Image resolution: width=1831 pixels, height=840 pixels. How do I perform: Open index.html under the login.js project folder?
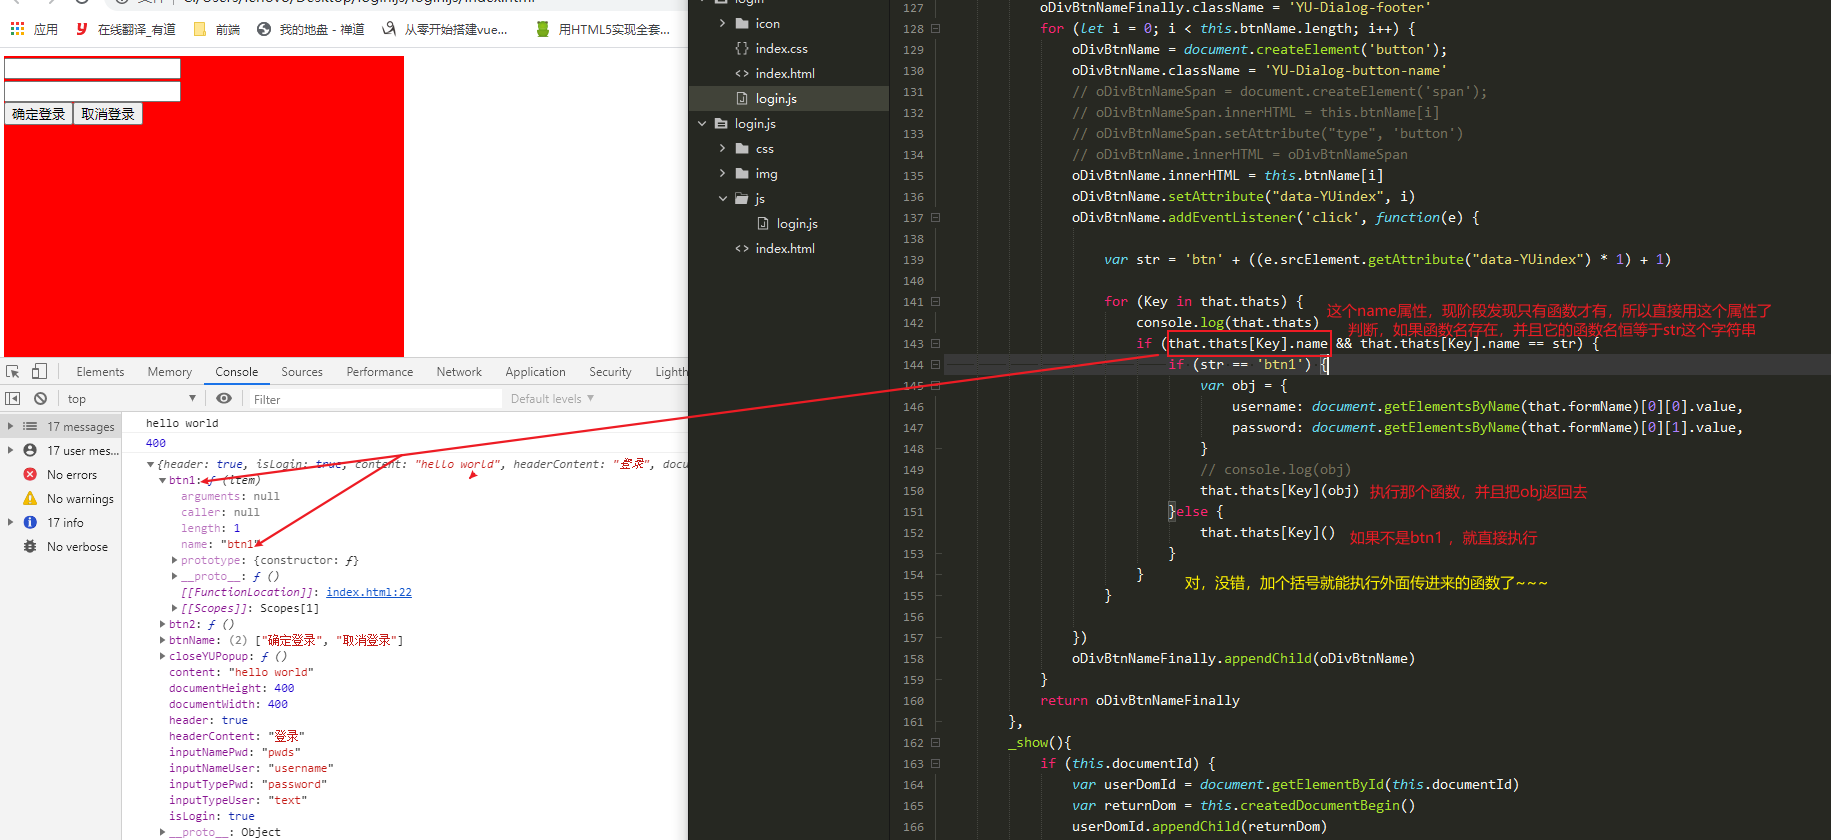(x=784, y=248)
